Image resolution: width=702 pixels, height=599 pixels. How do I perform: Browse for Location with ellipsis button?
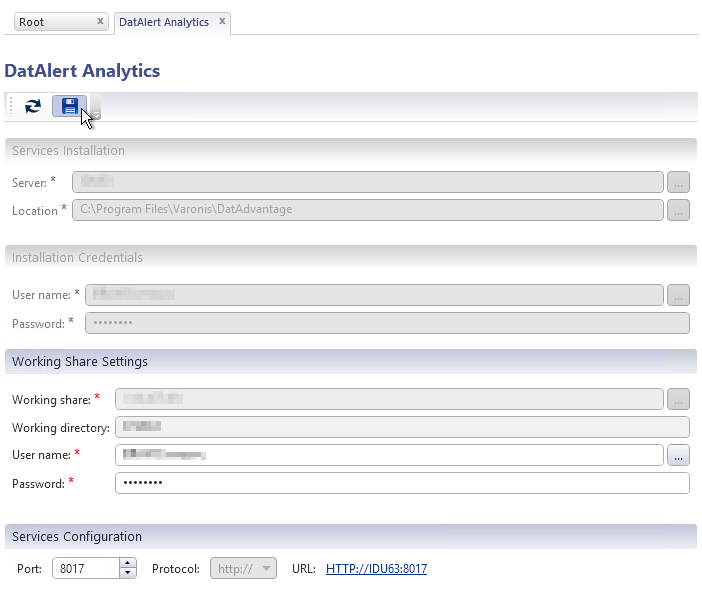tap(678, 210)
